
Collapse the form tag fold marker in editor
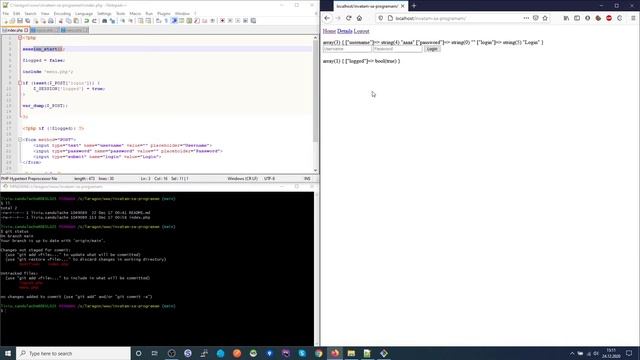coord(20,140)
